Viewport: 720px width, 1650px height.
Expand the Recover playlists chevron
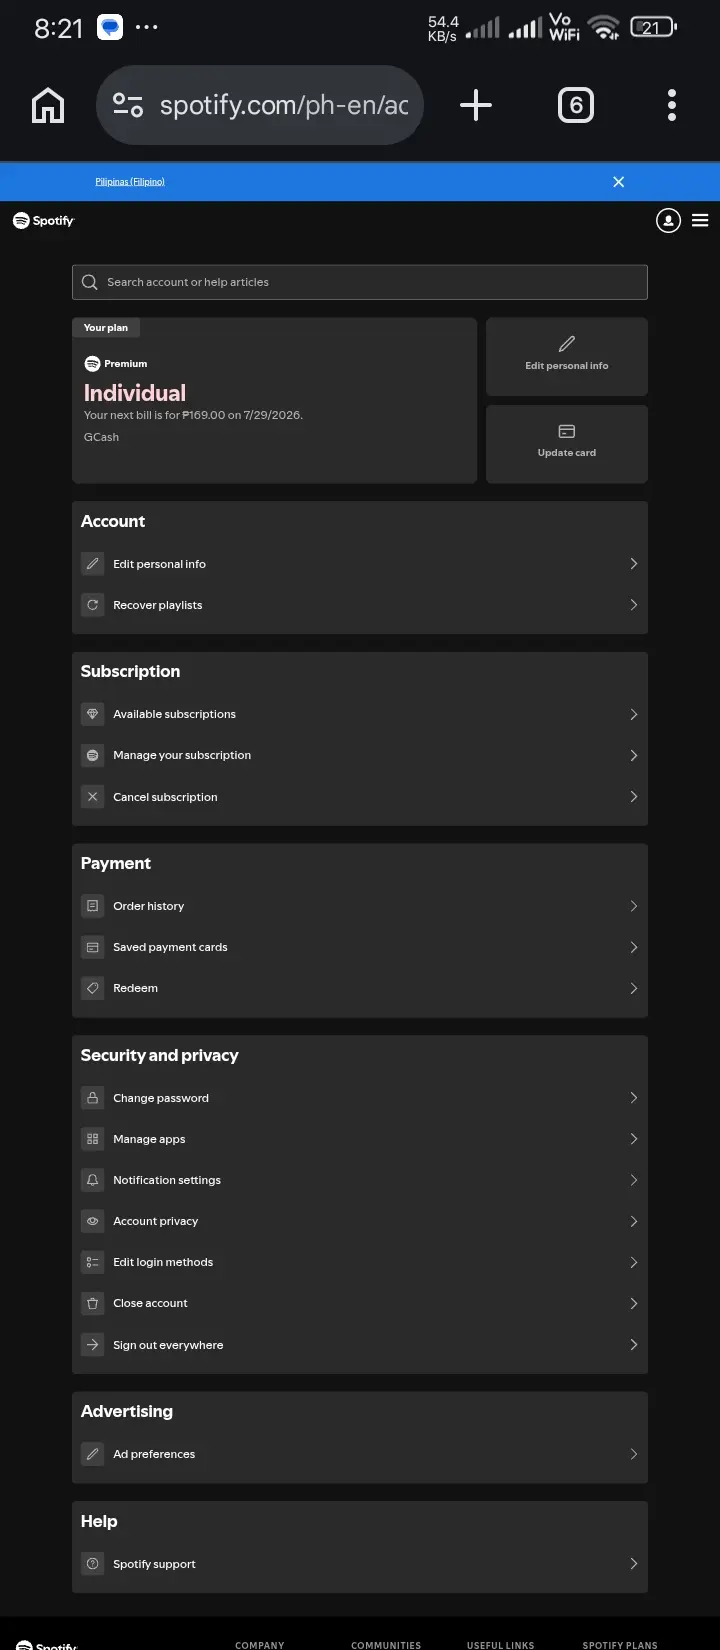(x=633, y=605)
